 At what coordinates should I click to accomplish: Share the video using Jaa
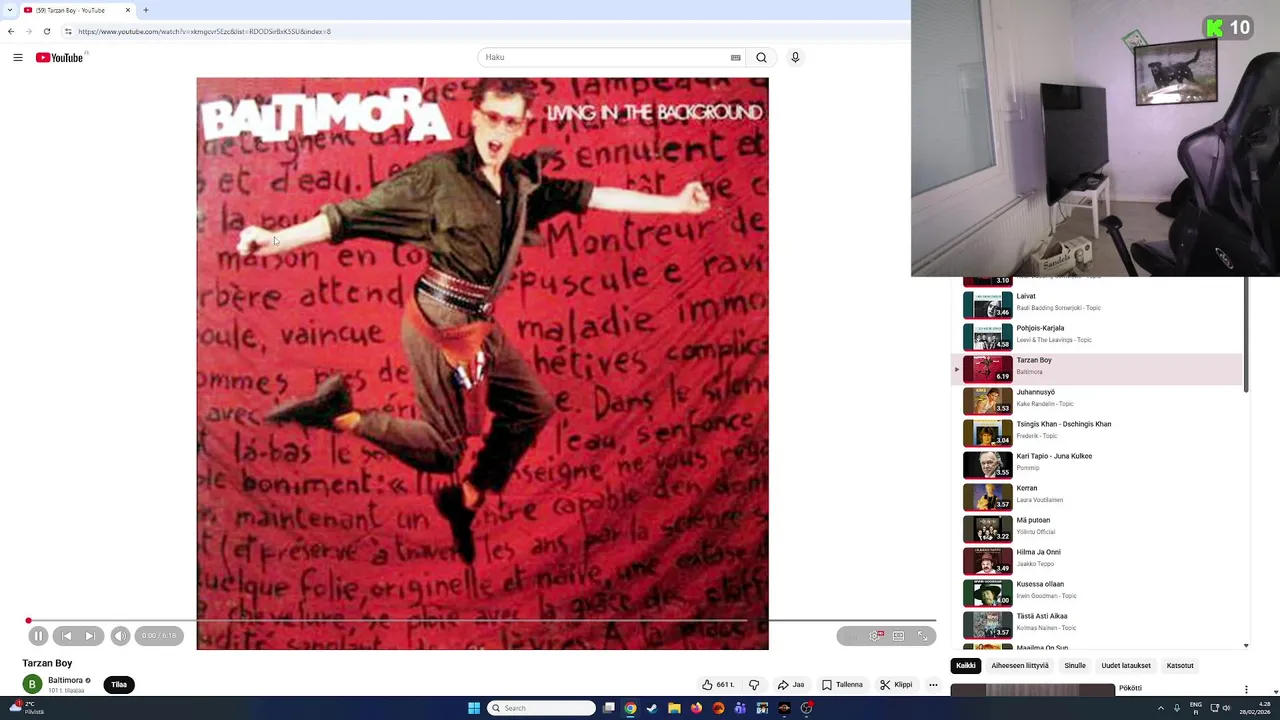pyautogui.click(x=791, y=685)
